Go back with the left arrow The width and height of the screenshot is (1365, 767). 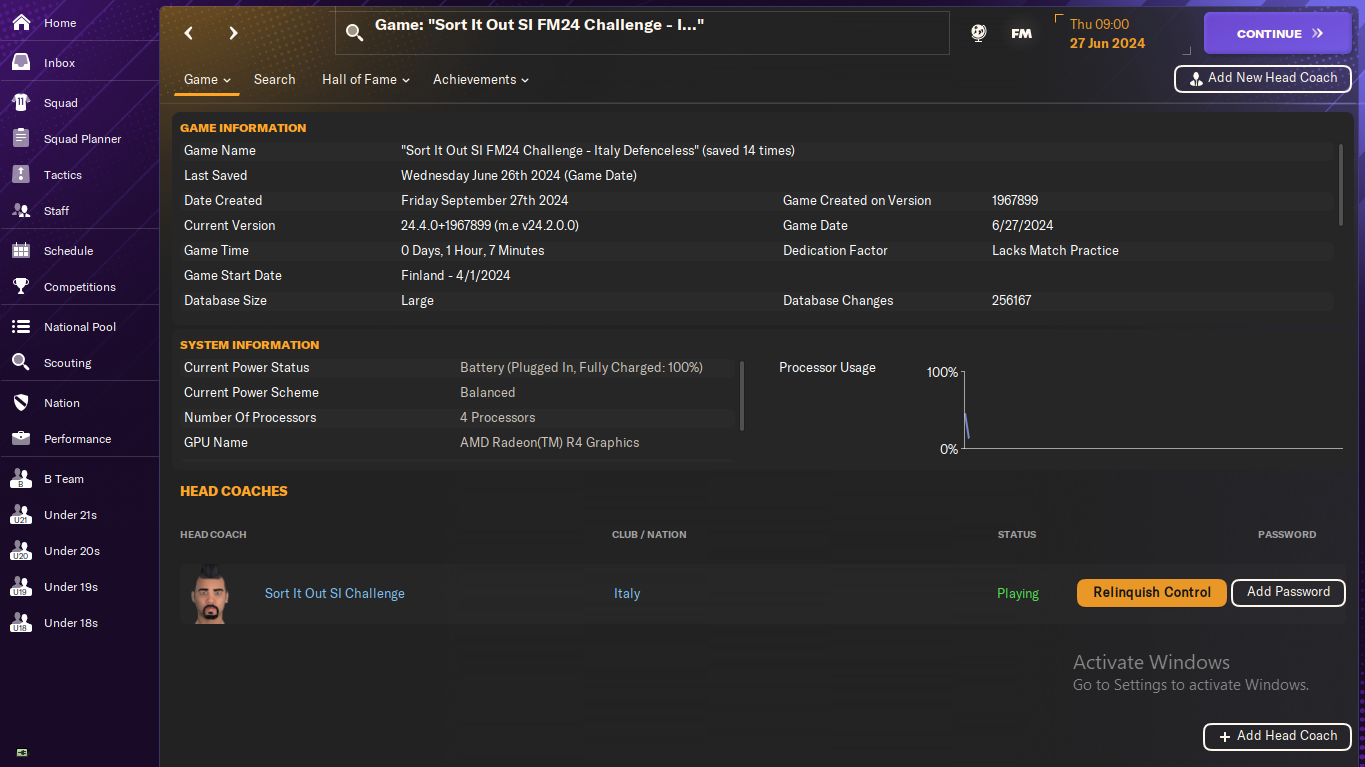pos(188,33)
